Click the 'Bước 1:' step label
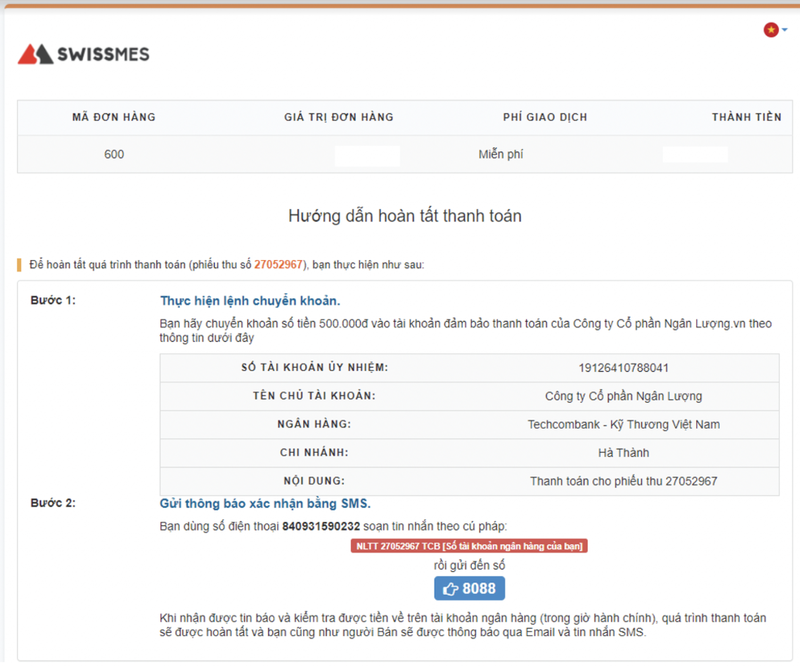 tap(53, 300)
